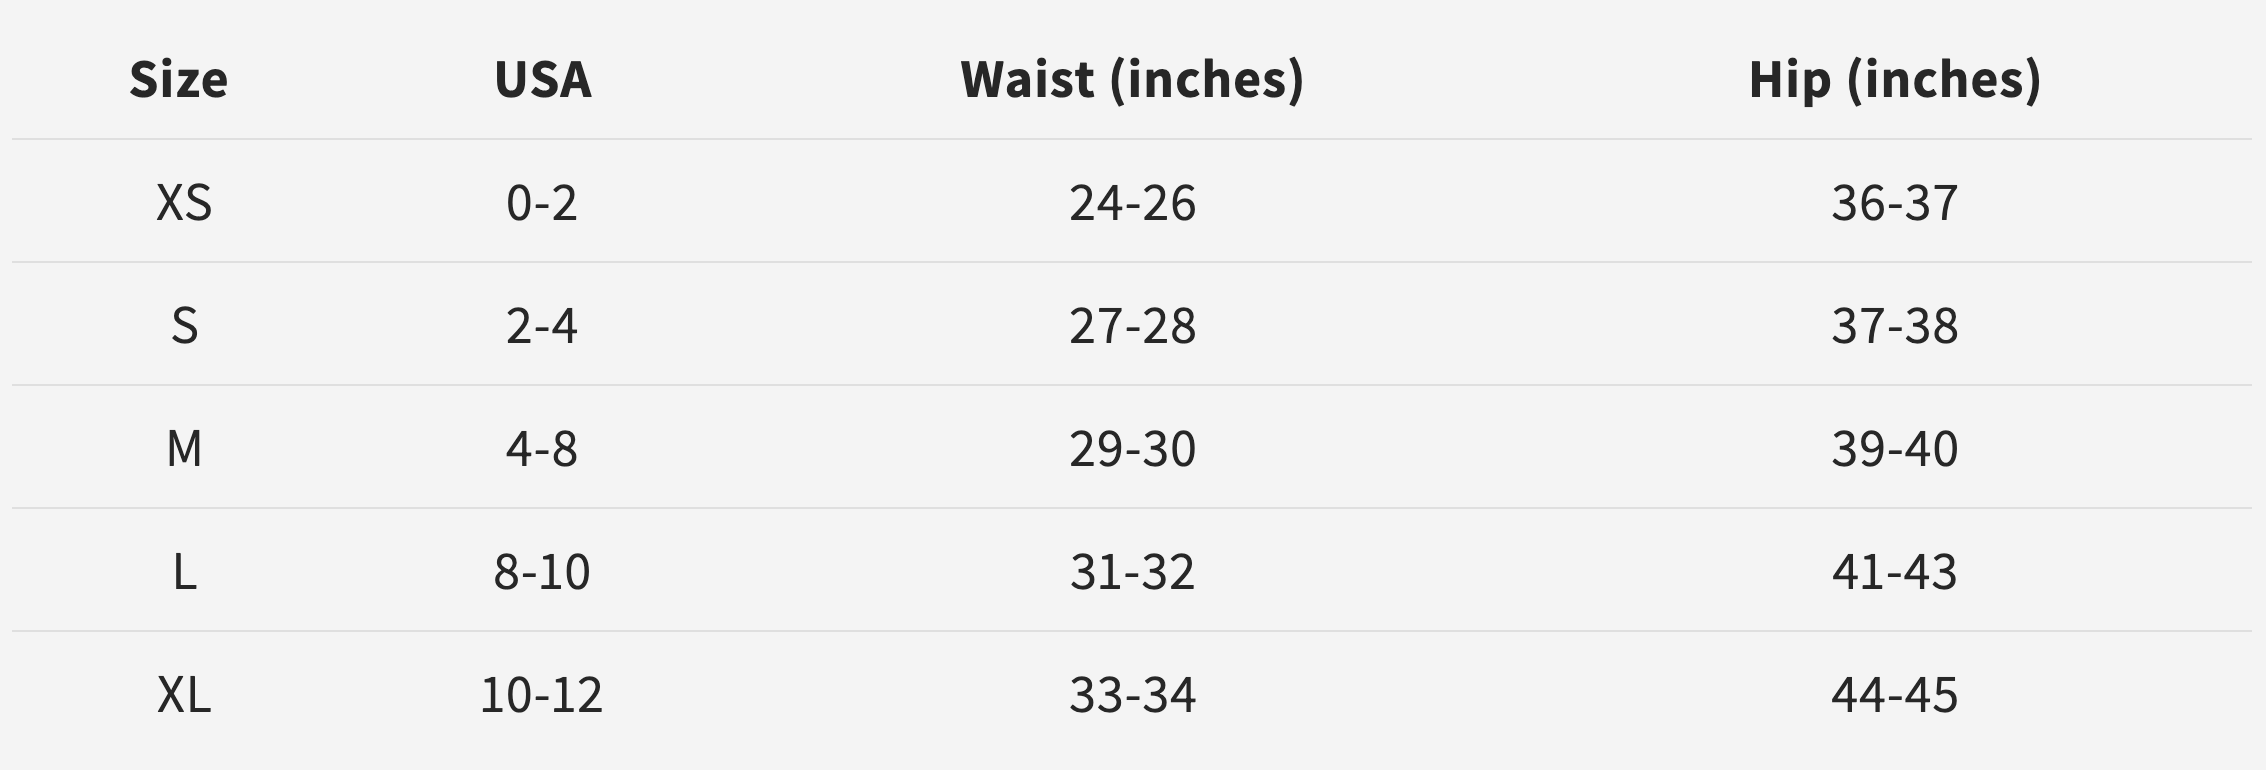Click the USA column header
The image size is (2266, 770).
click(x=543, y=79)
